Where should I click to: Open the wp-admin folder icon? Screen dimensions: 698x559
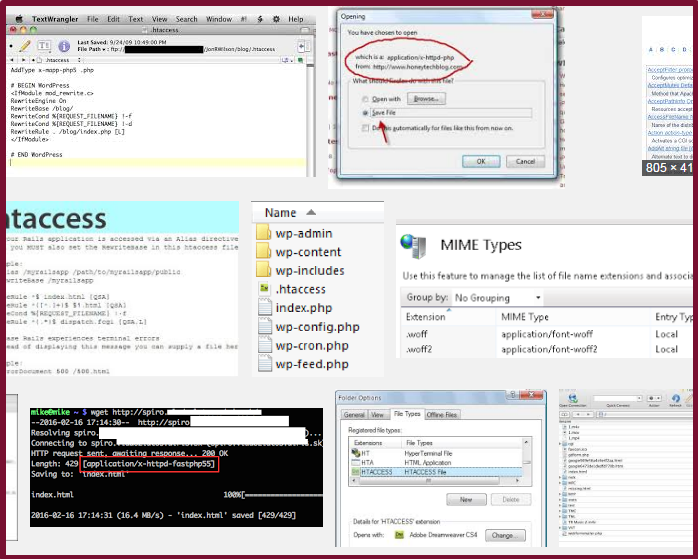[x=264, y=233]
